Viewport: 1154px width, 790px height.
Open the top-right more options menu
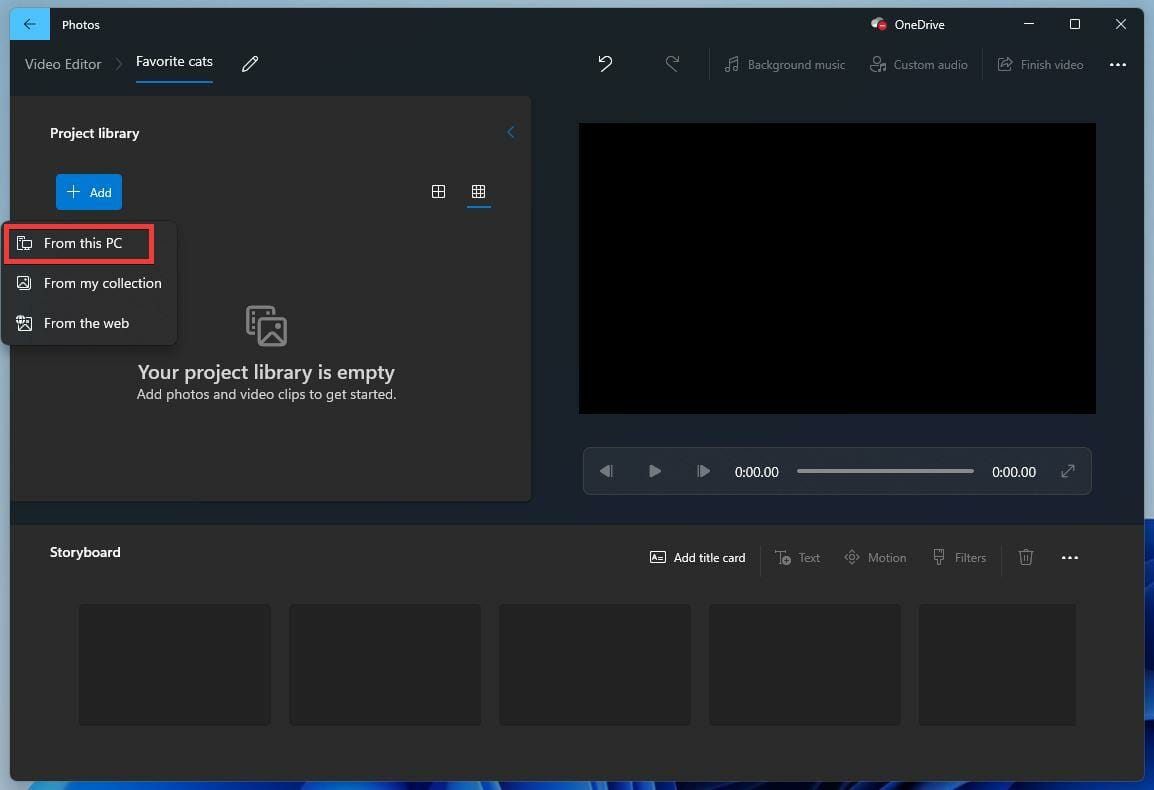pyautogui.click(x=1117, y=64)
